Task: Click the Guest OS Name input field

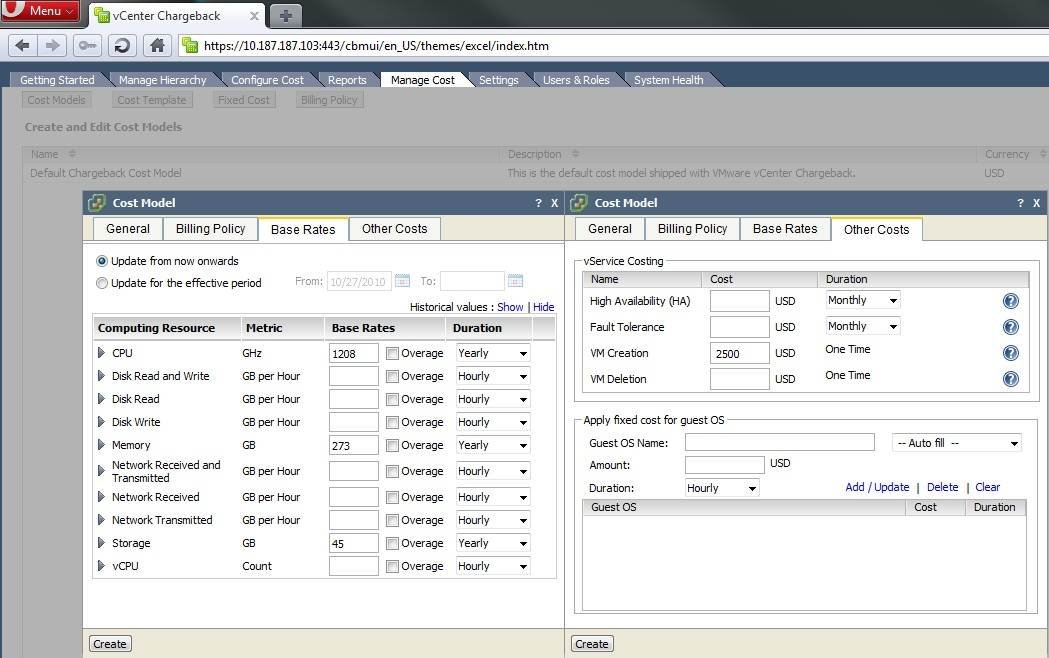Action: pos(779,442)
